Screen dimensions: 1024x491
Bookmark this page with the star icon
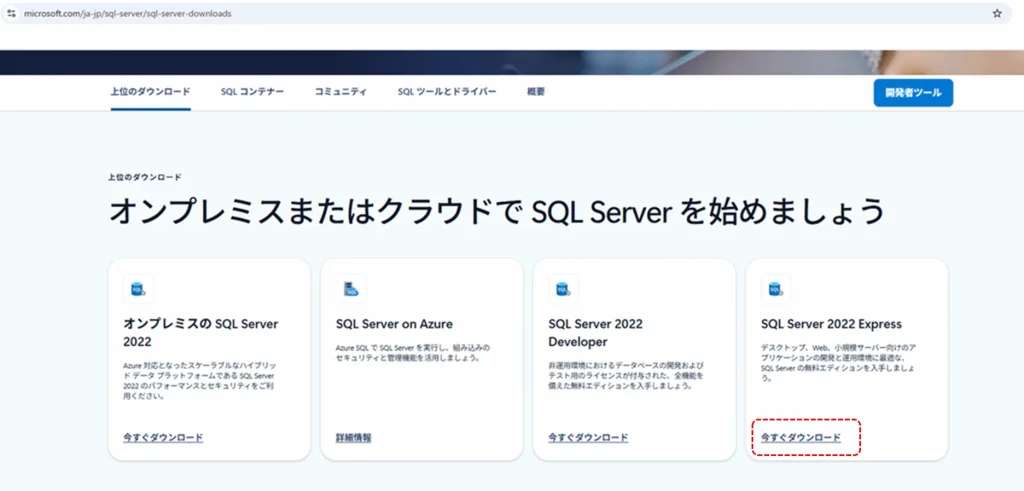tap(996, 14)
